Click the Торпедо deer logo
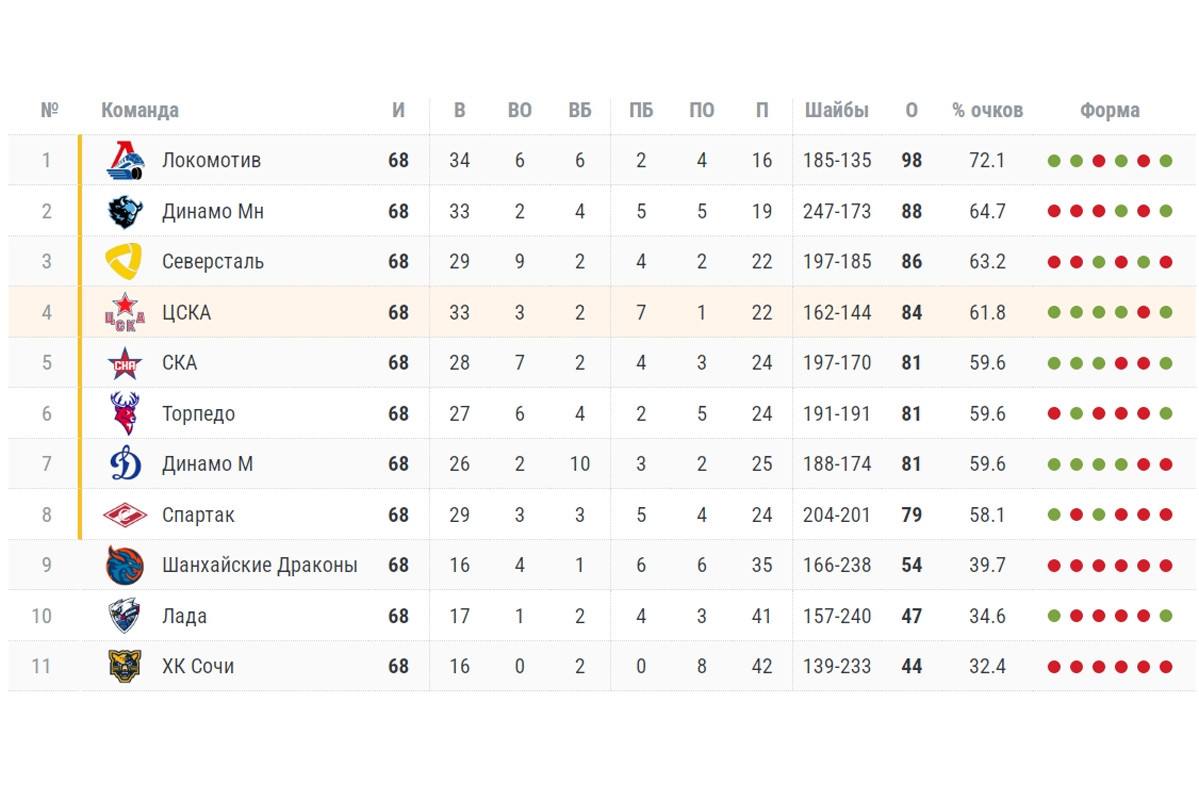This screenshot has width=1199, height=800. [125, 414]
